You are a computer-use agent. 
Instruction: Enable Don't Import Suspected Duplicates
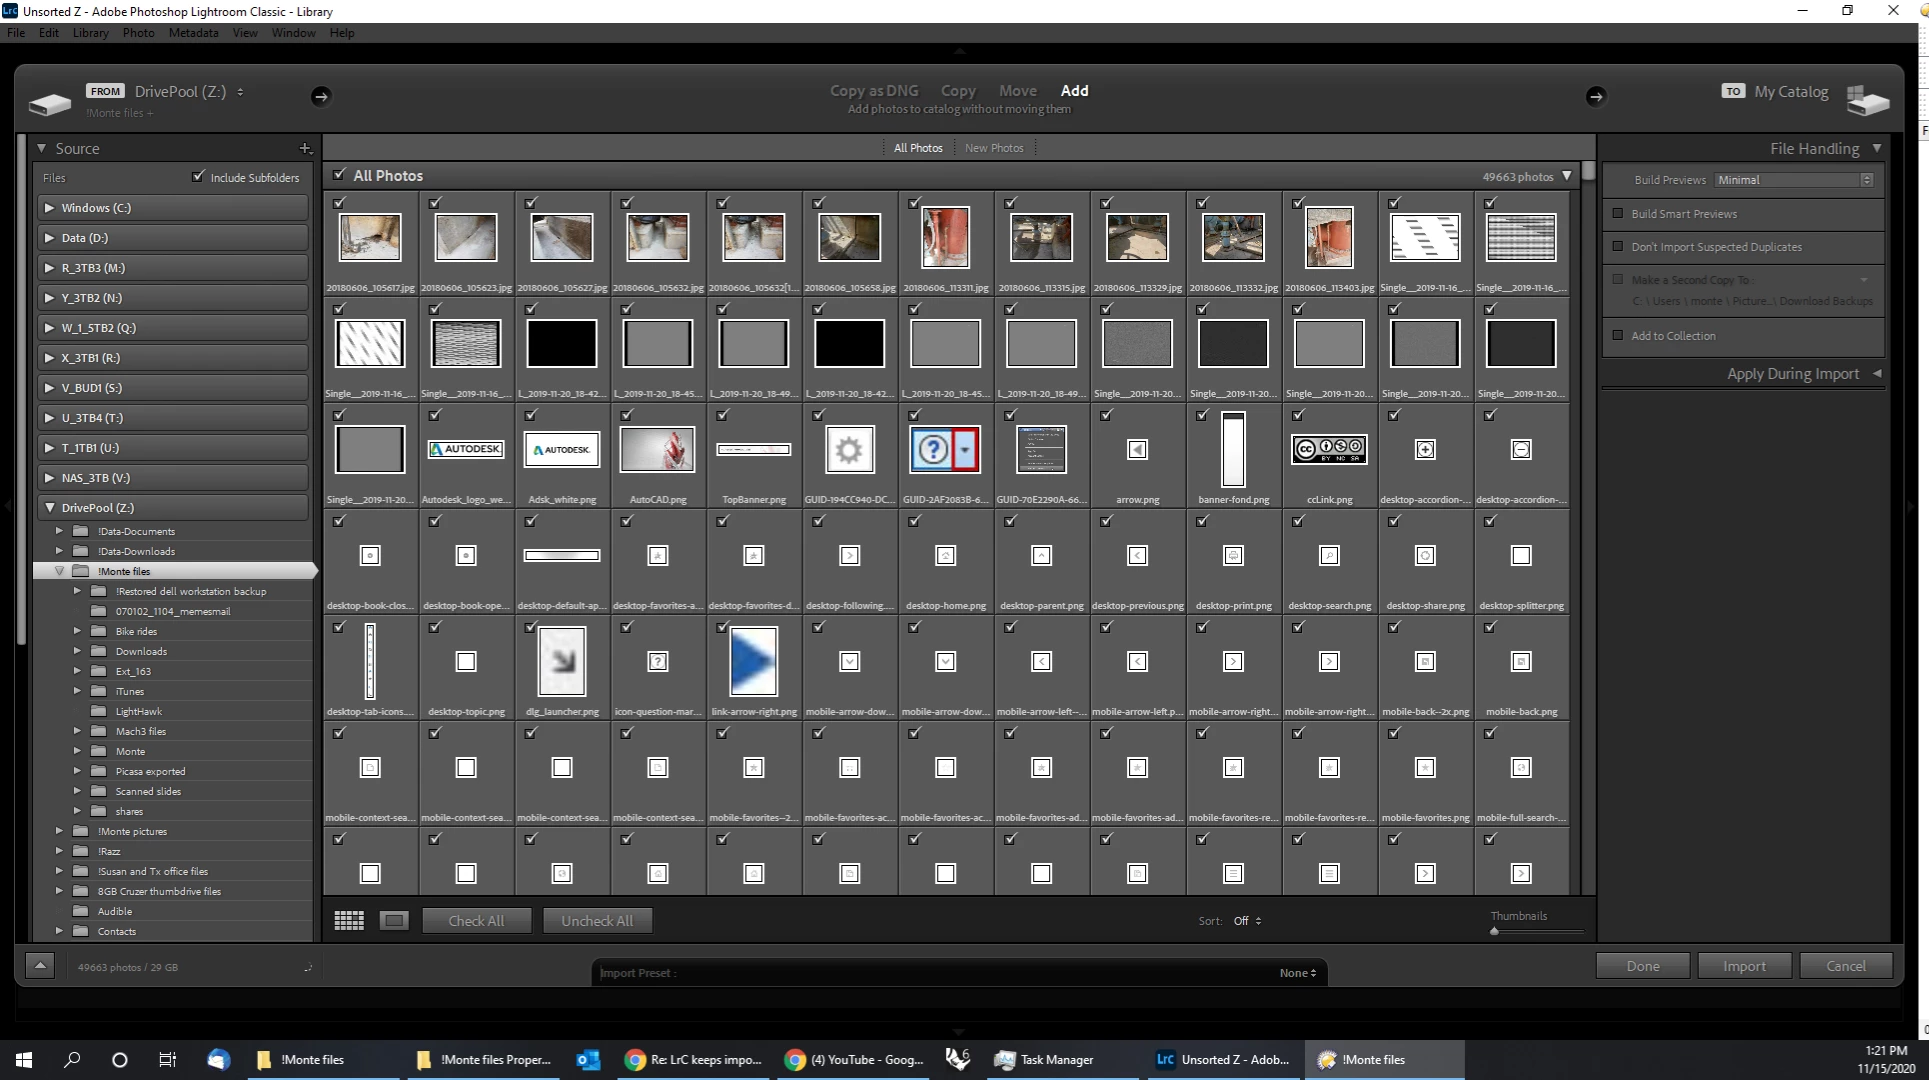pos(1618,246)
